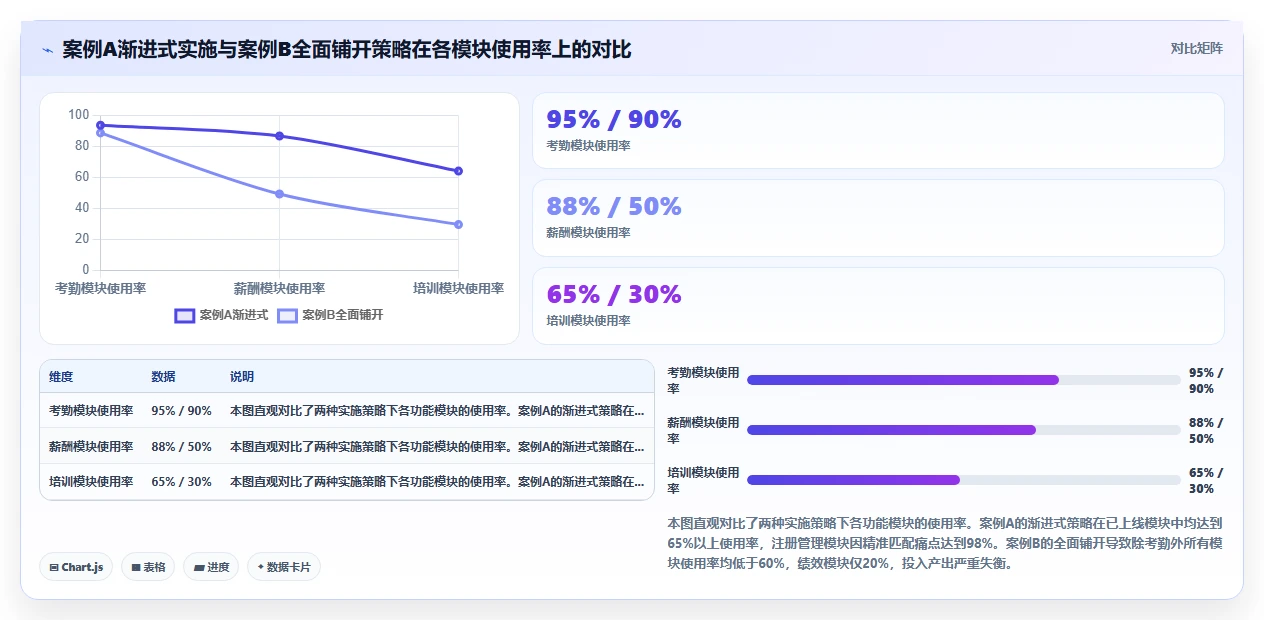
Task: Click the 88% / 50% data card value
Action: click(614, 207)
